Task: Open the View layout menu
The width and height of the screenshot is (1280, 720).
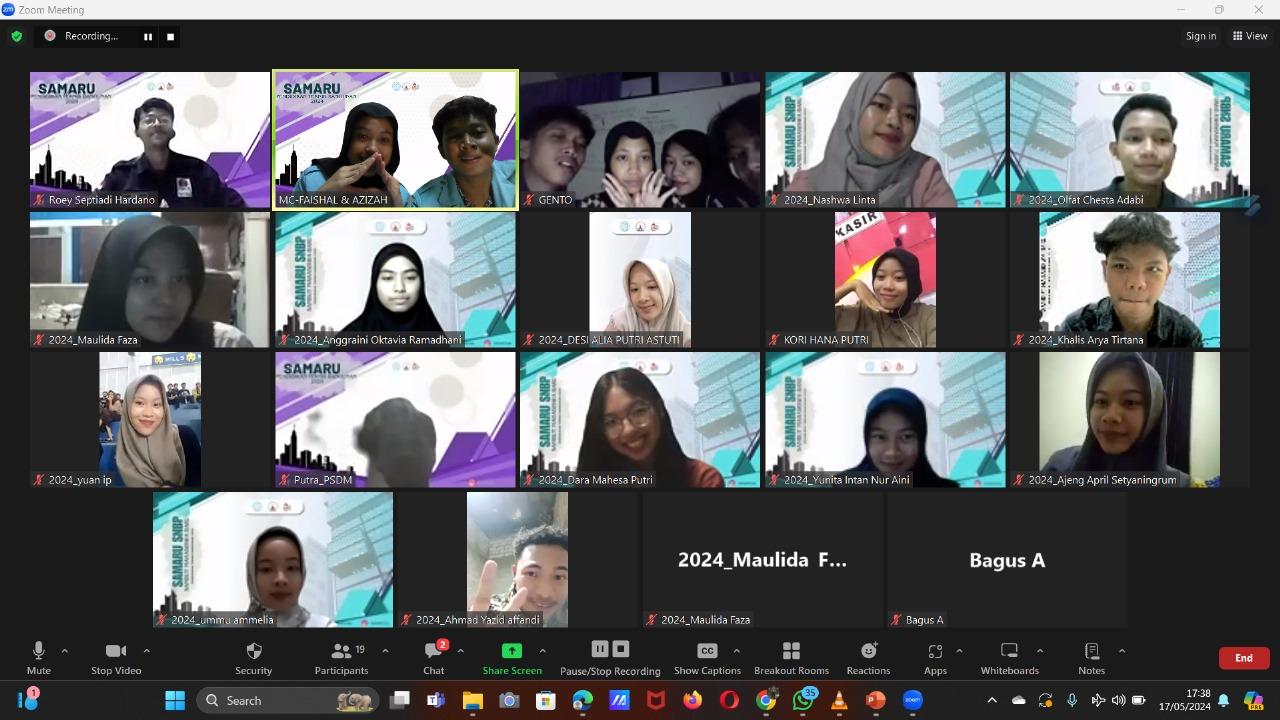Action: coord(1250,36)
